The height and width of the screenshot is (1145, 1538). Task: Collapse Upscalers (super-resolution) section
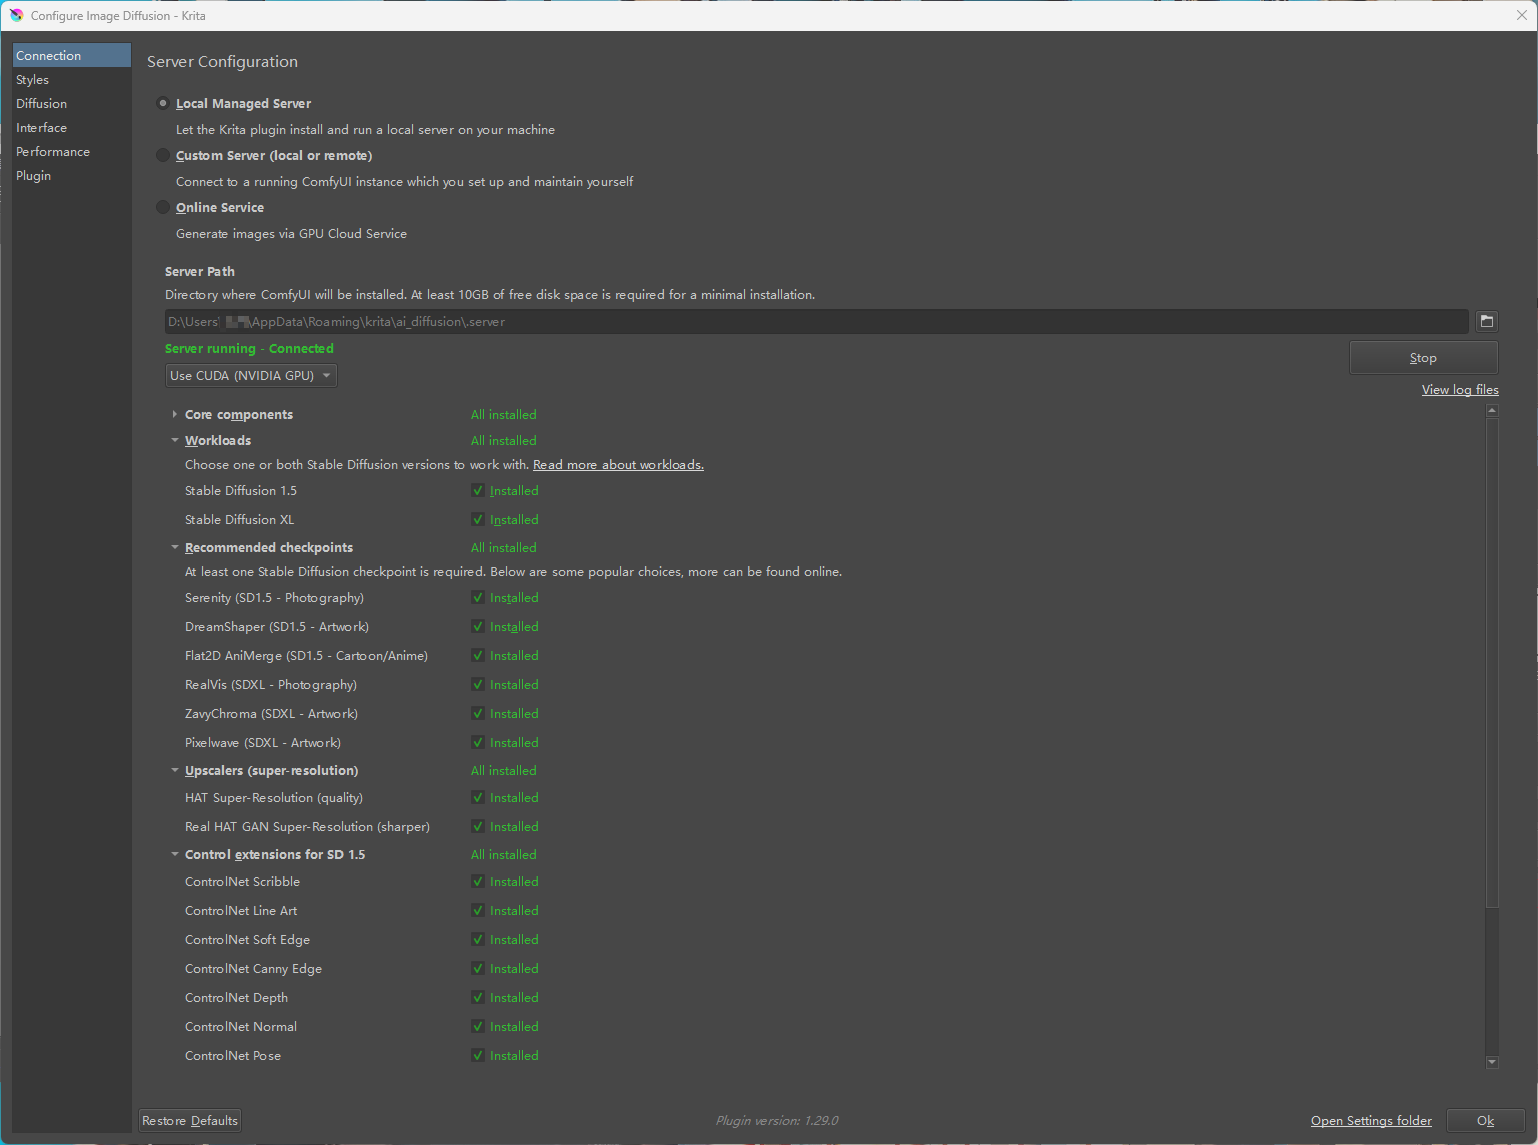(175, 770)
